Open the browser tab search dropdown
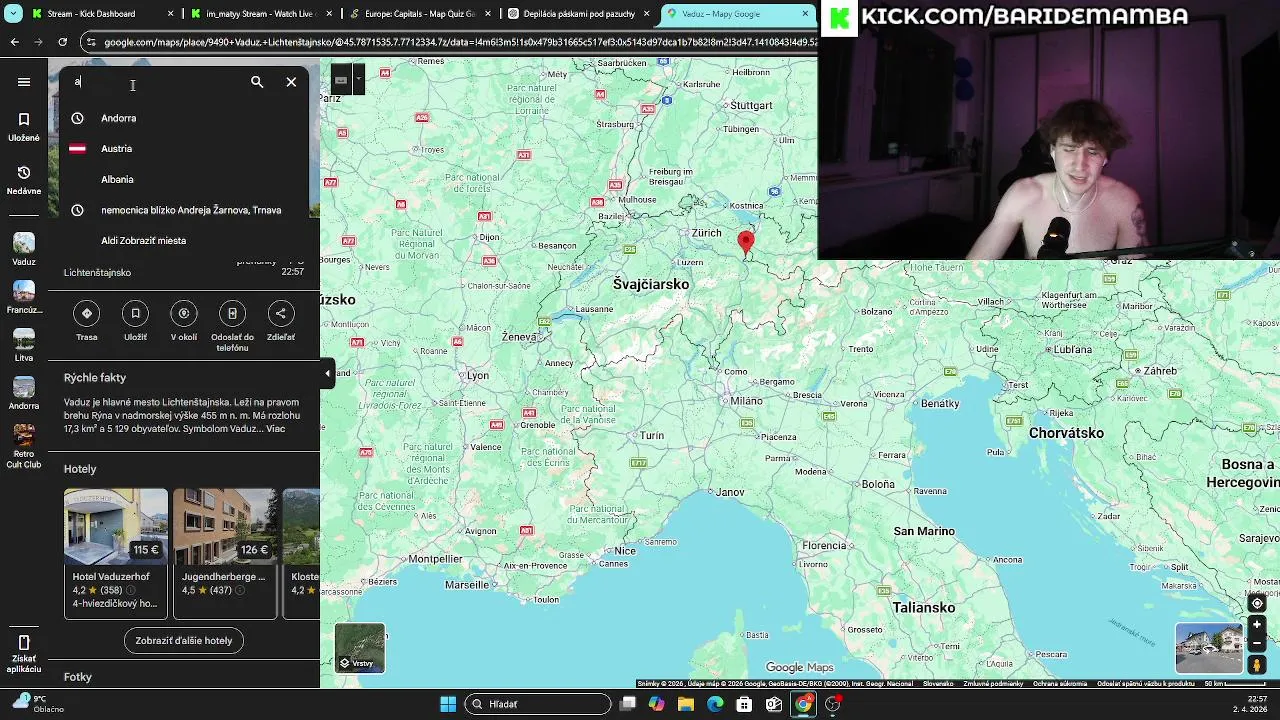Viewport: 1280px width, 720px height. click(12, 14)
